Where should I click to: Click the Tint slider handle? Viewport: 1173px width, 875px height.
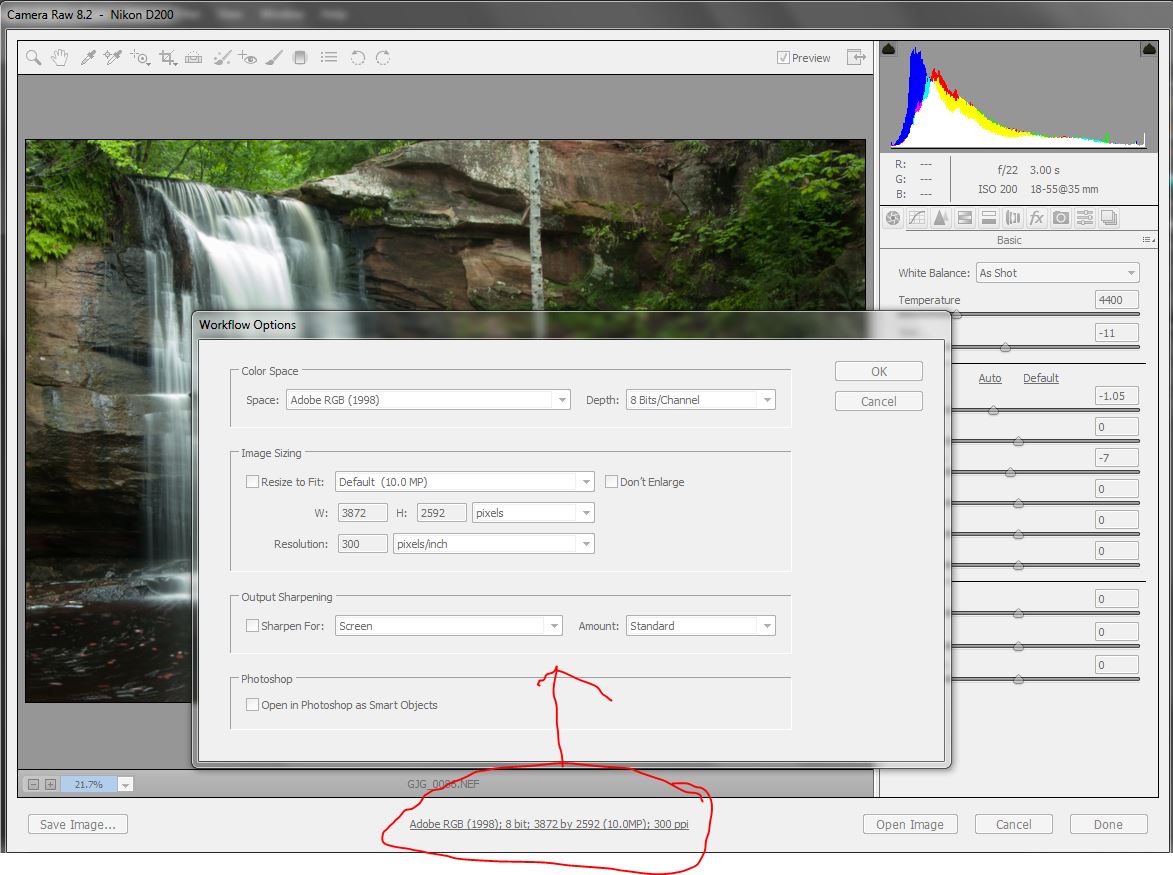coord(1005,347)
